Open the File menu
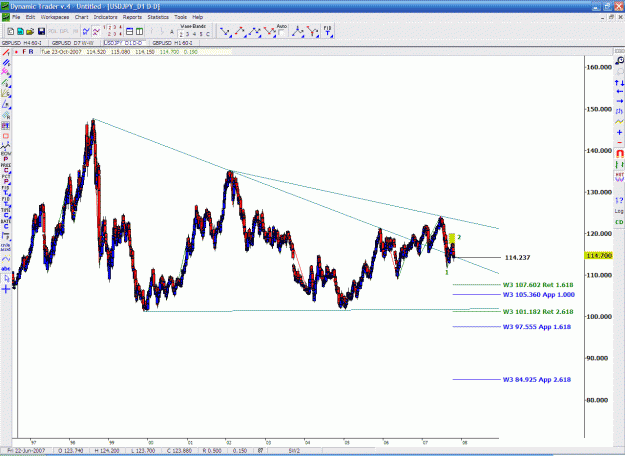The height and width of the screenshot is (456, 625). (x=16, y=17)
